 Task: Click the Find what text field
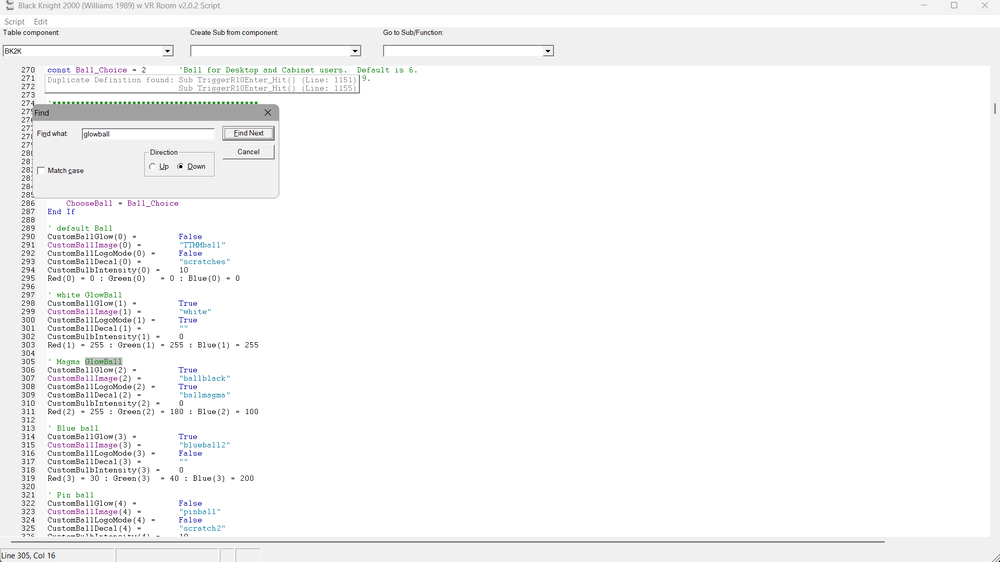148,134
